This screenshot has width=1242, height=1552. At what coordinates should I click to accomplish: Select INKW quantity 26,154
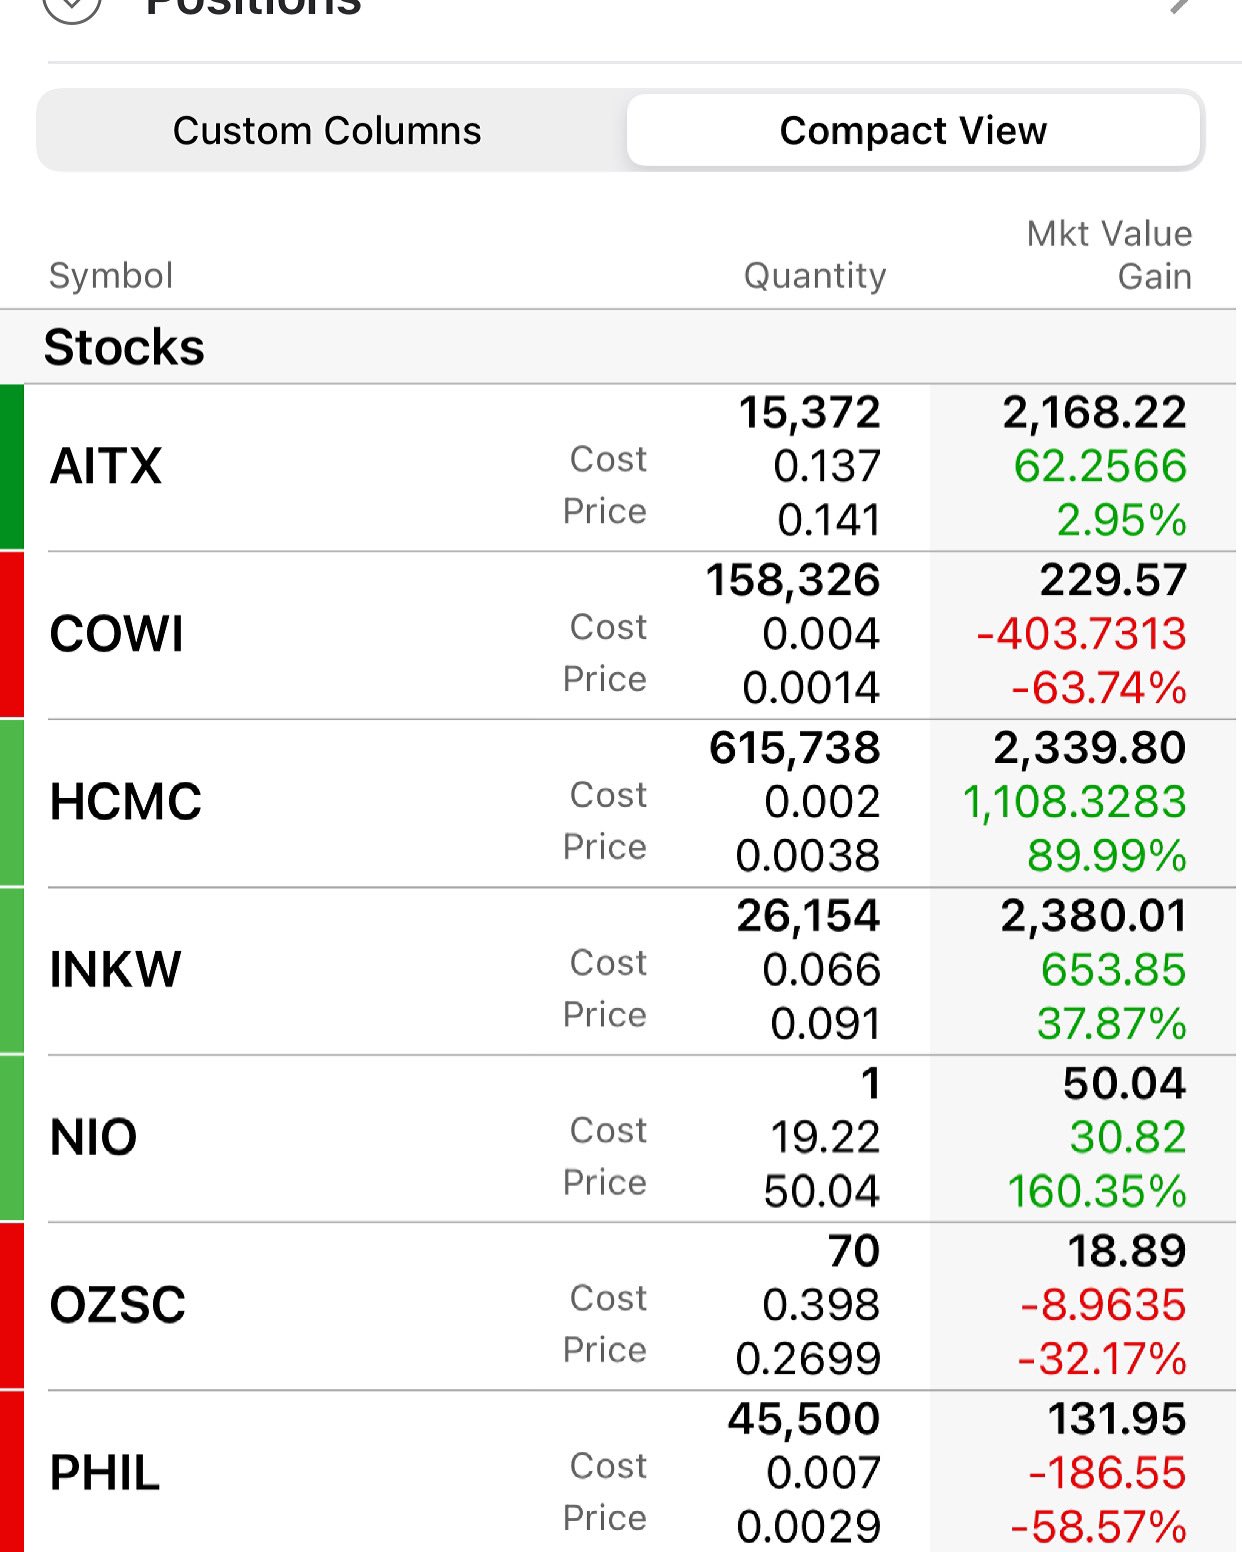click(x=808, y=916)
